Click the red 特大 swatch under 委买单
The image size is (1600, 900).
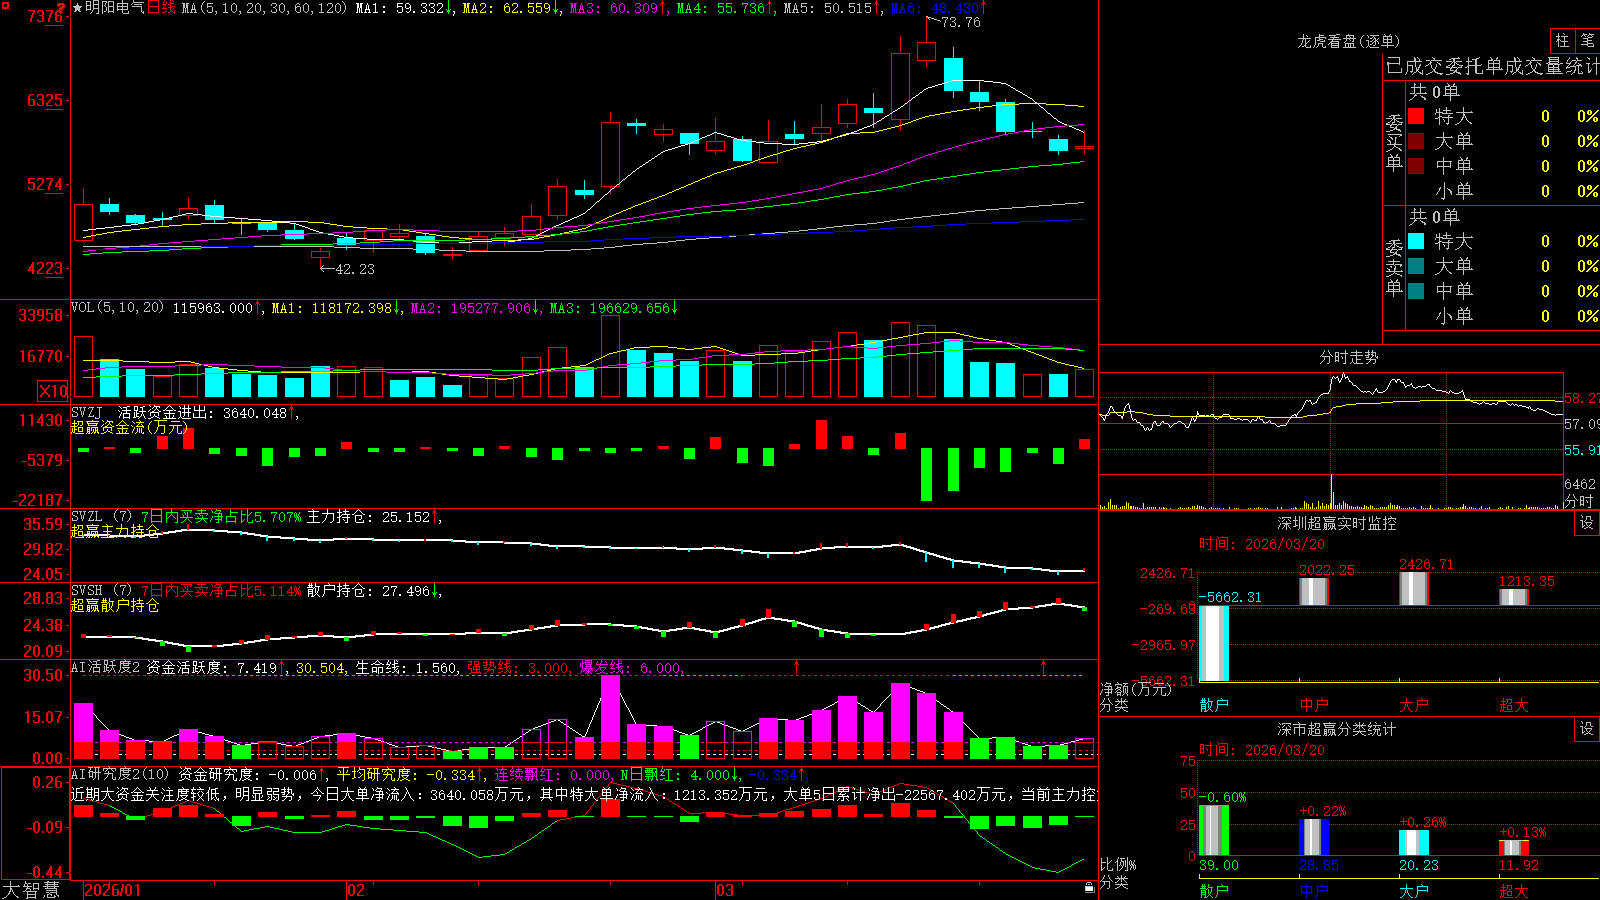1416,116
